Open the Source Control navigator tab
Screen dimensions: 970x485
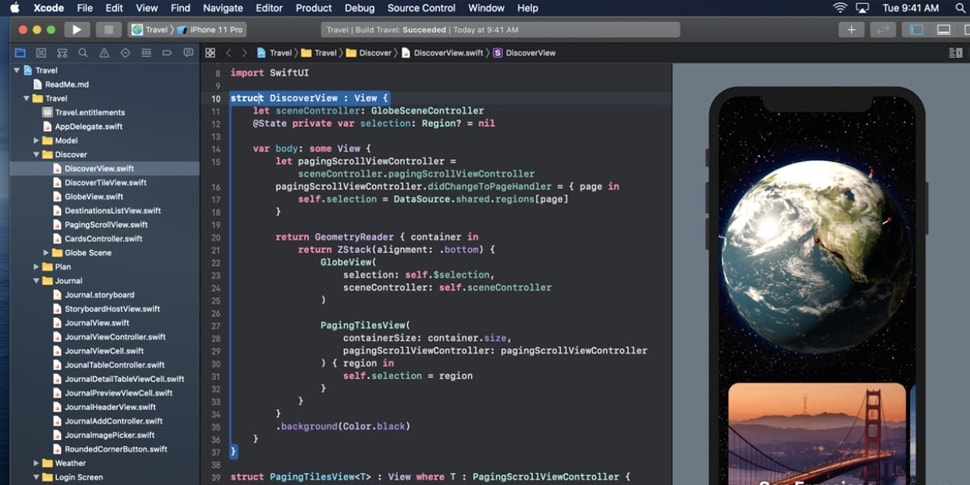click(x=41, y=53)
